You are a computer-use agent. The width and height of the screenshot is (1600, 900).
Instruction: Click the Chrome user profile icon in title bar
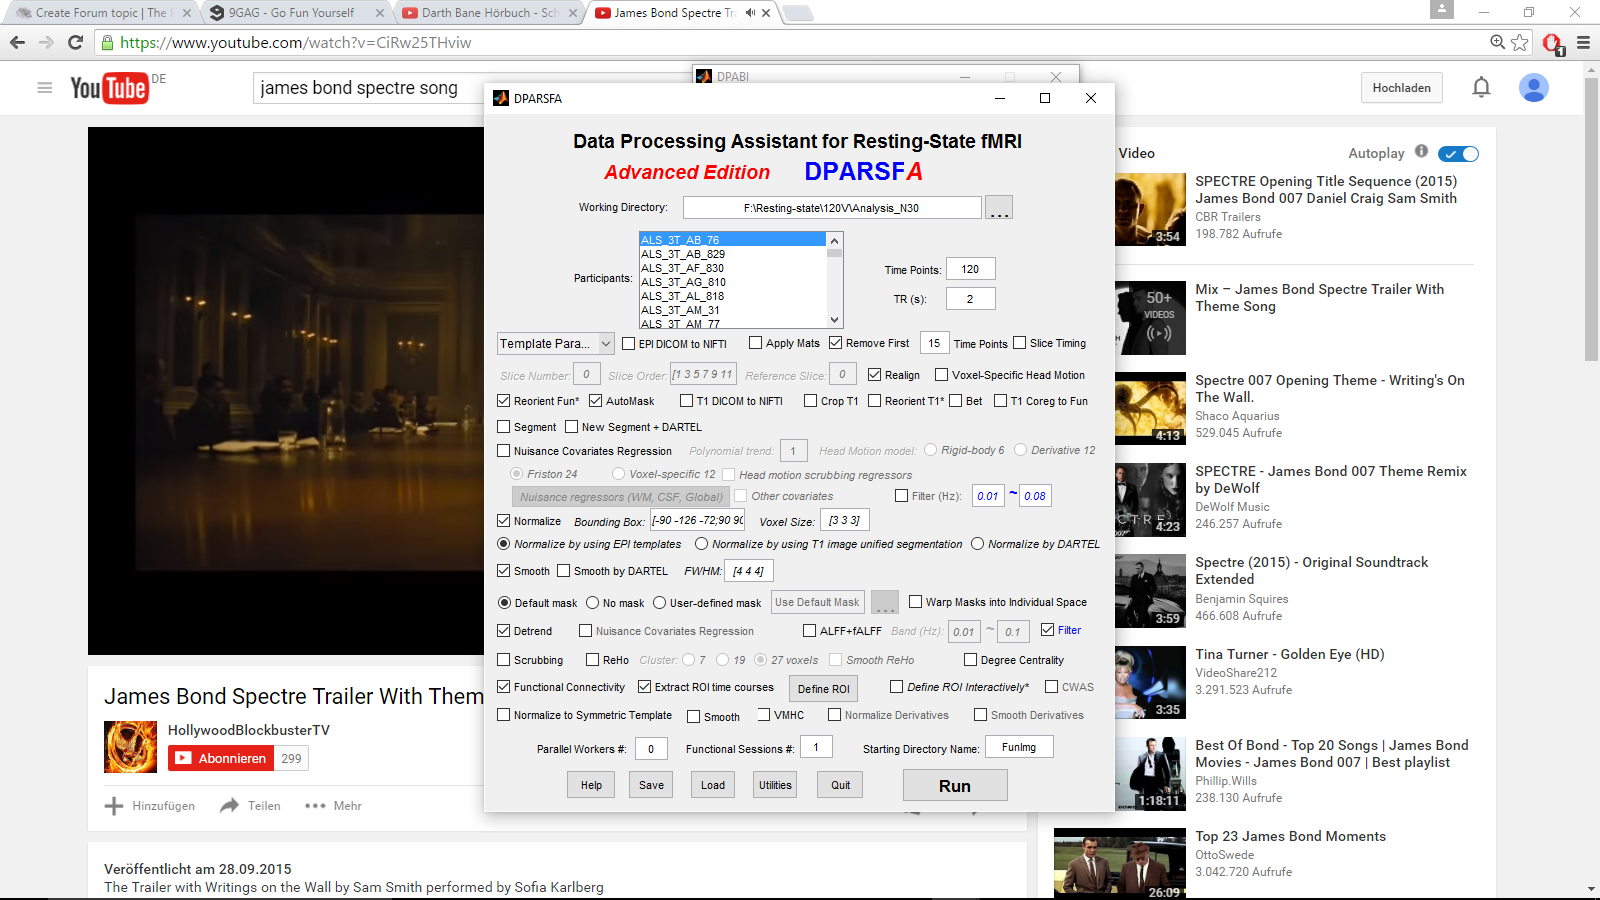click(x=1441, y=9)
